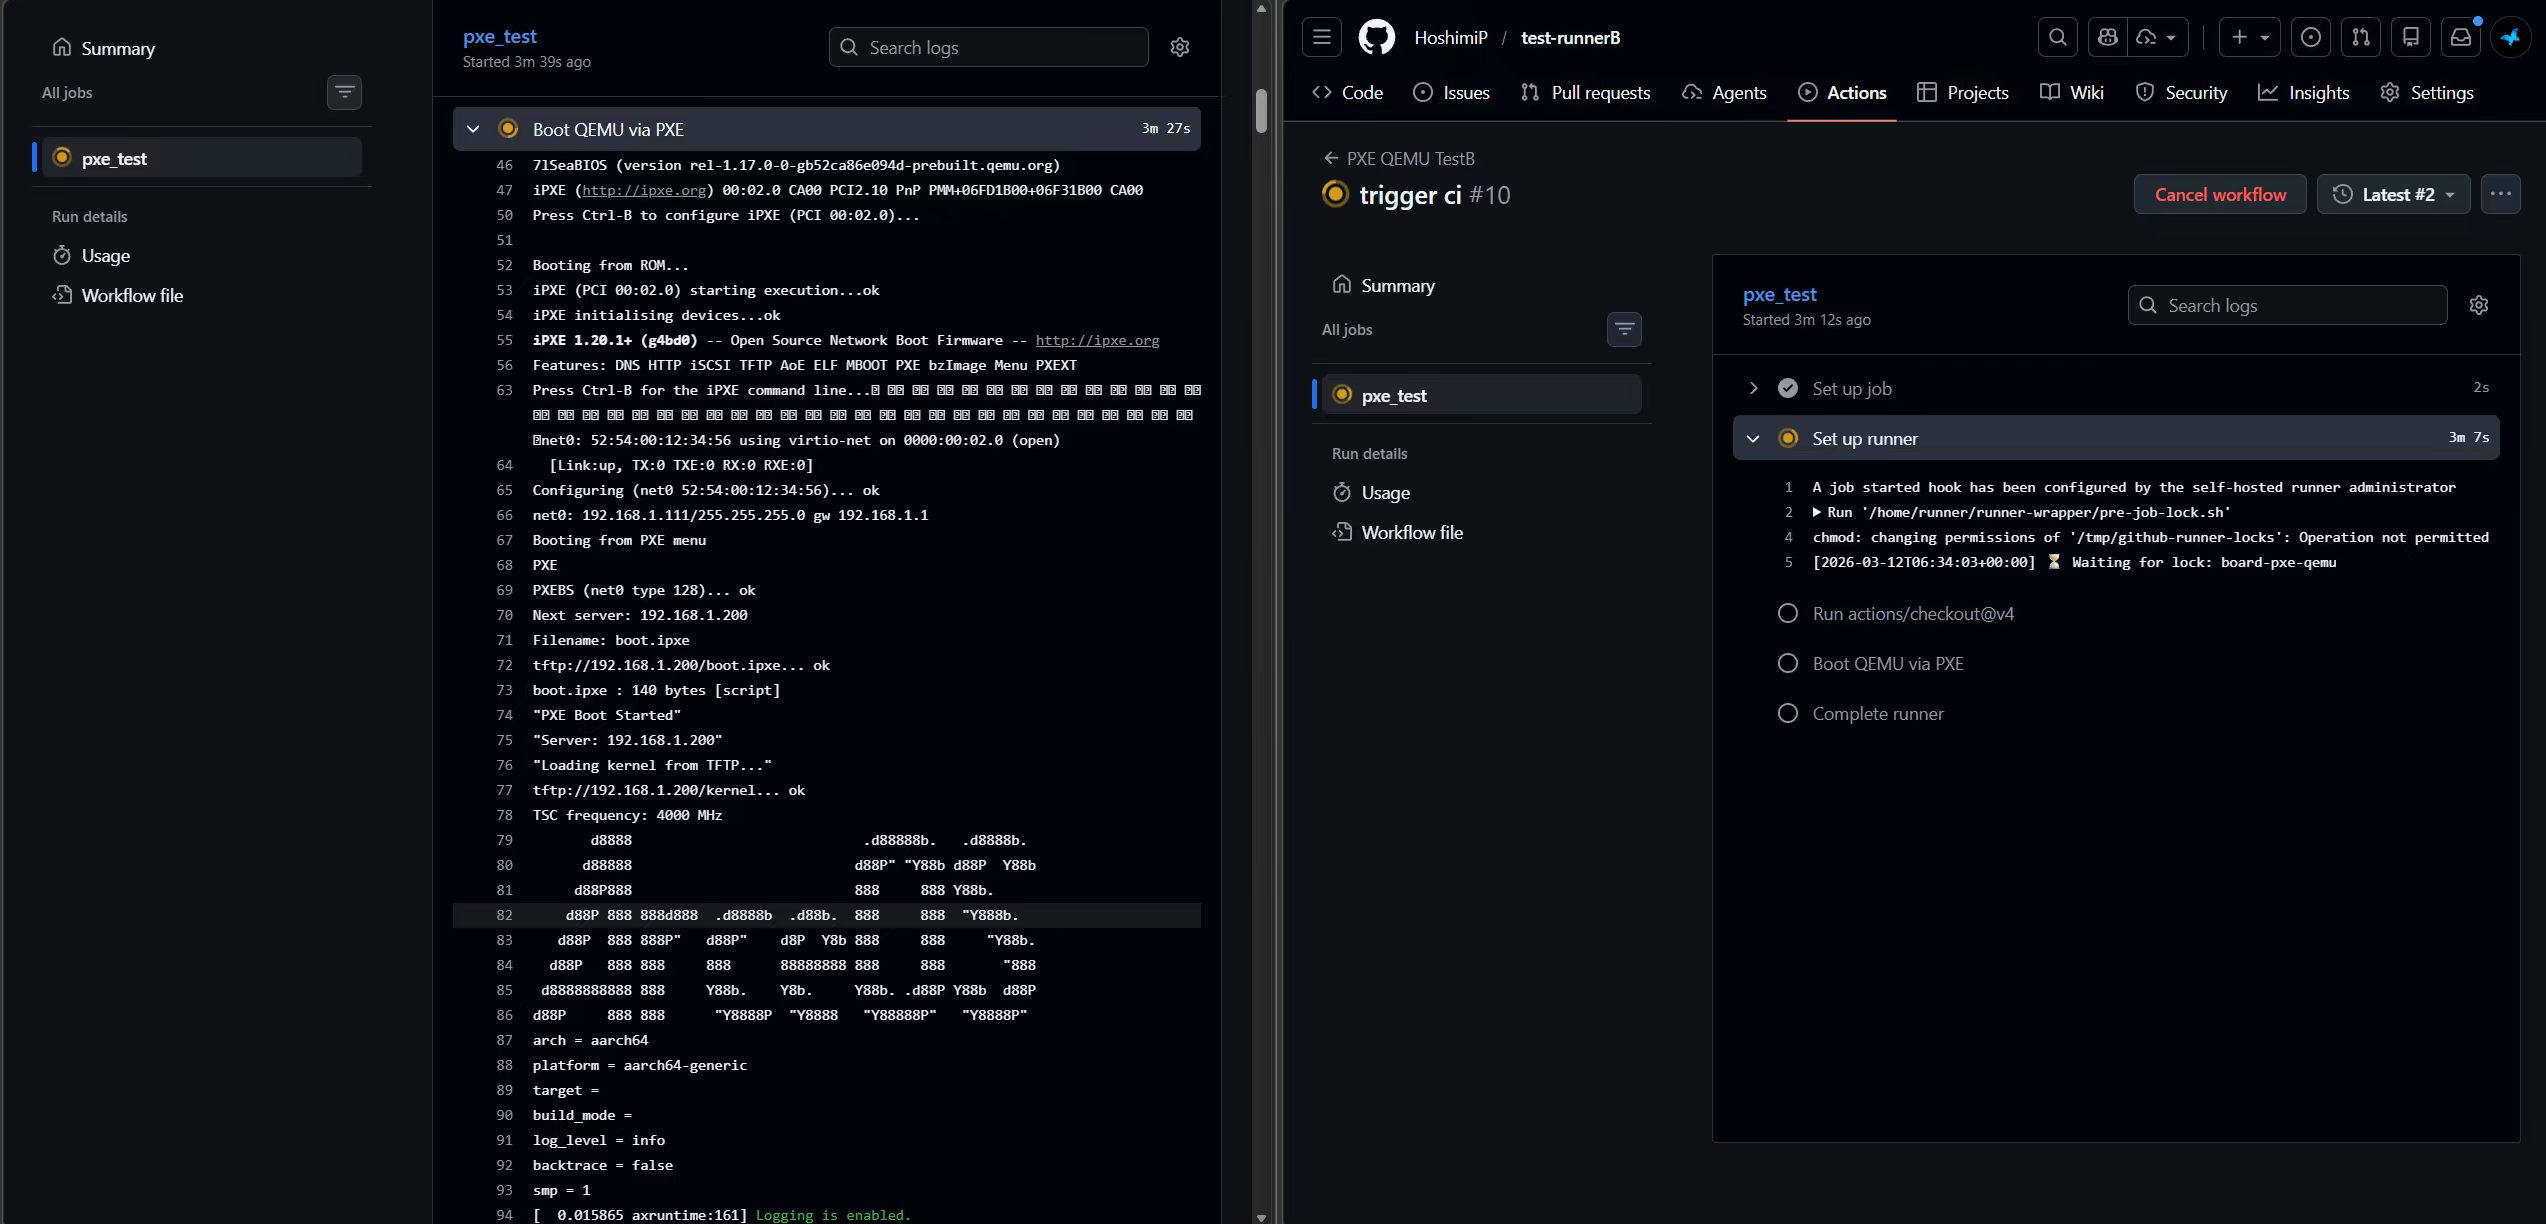Click the jobs filter icon in right sidebar
Image resolution: width=2546 pixels, height=1224 pixels.
(1624, 329)
